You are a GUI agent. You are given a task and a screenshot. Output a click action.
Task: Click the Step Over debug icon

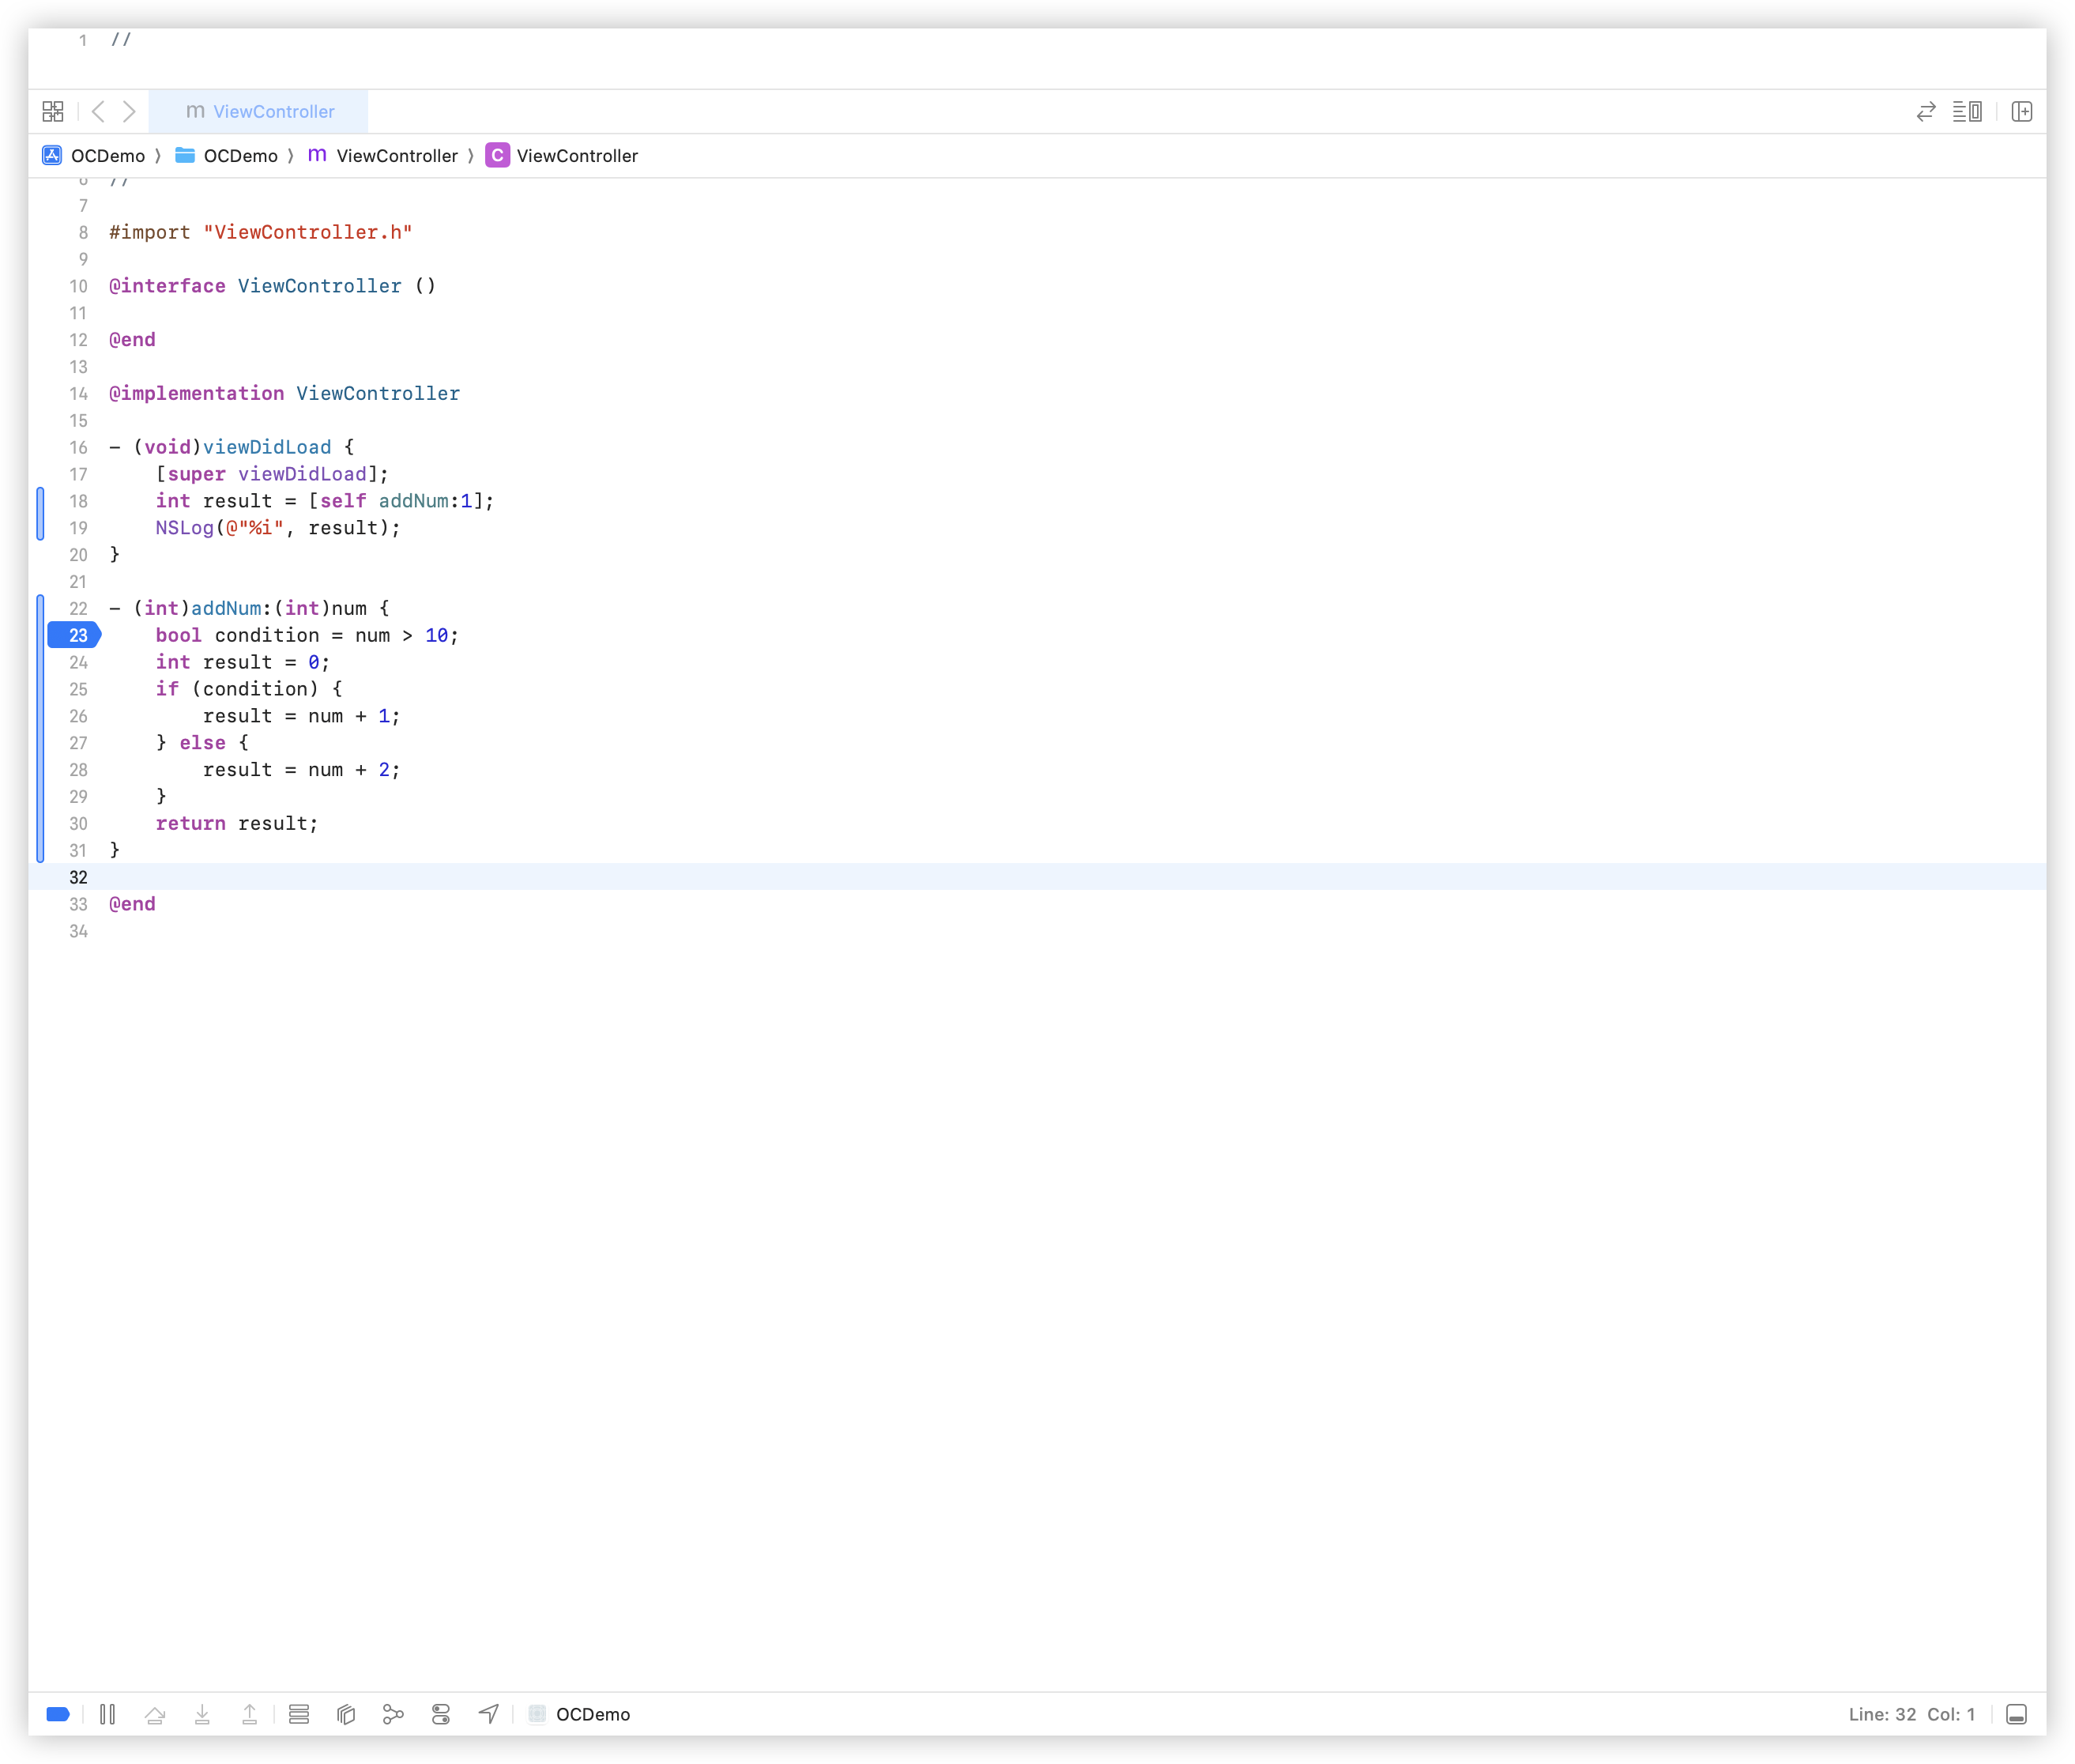click(155, 1714)
